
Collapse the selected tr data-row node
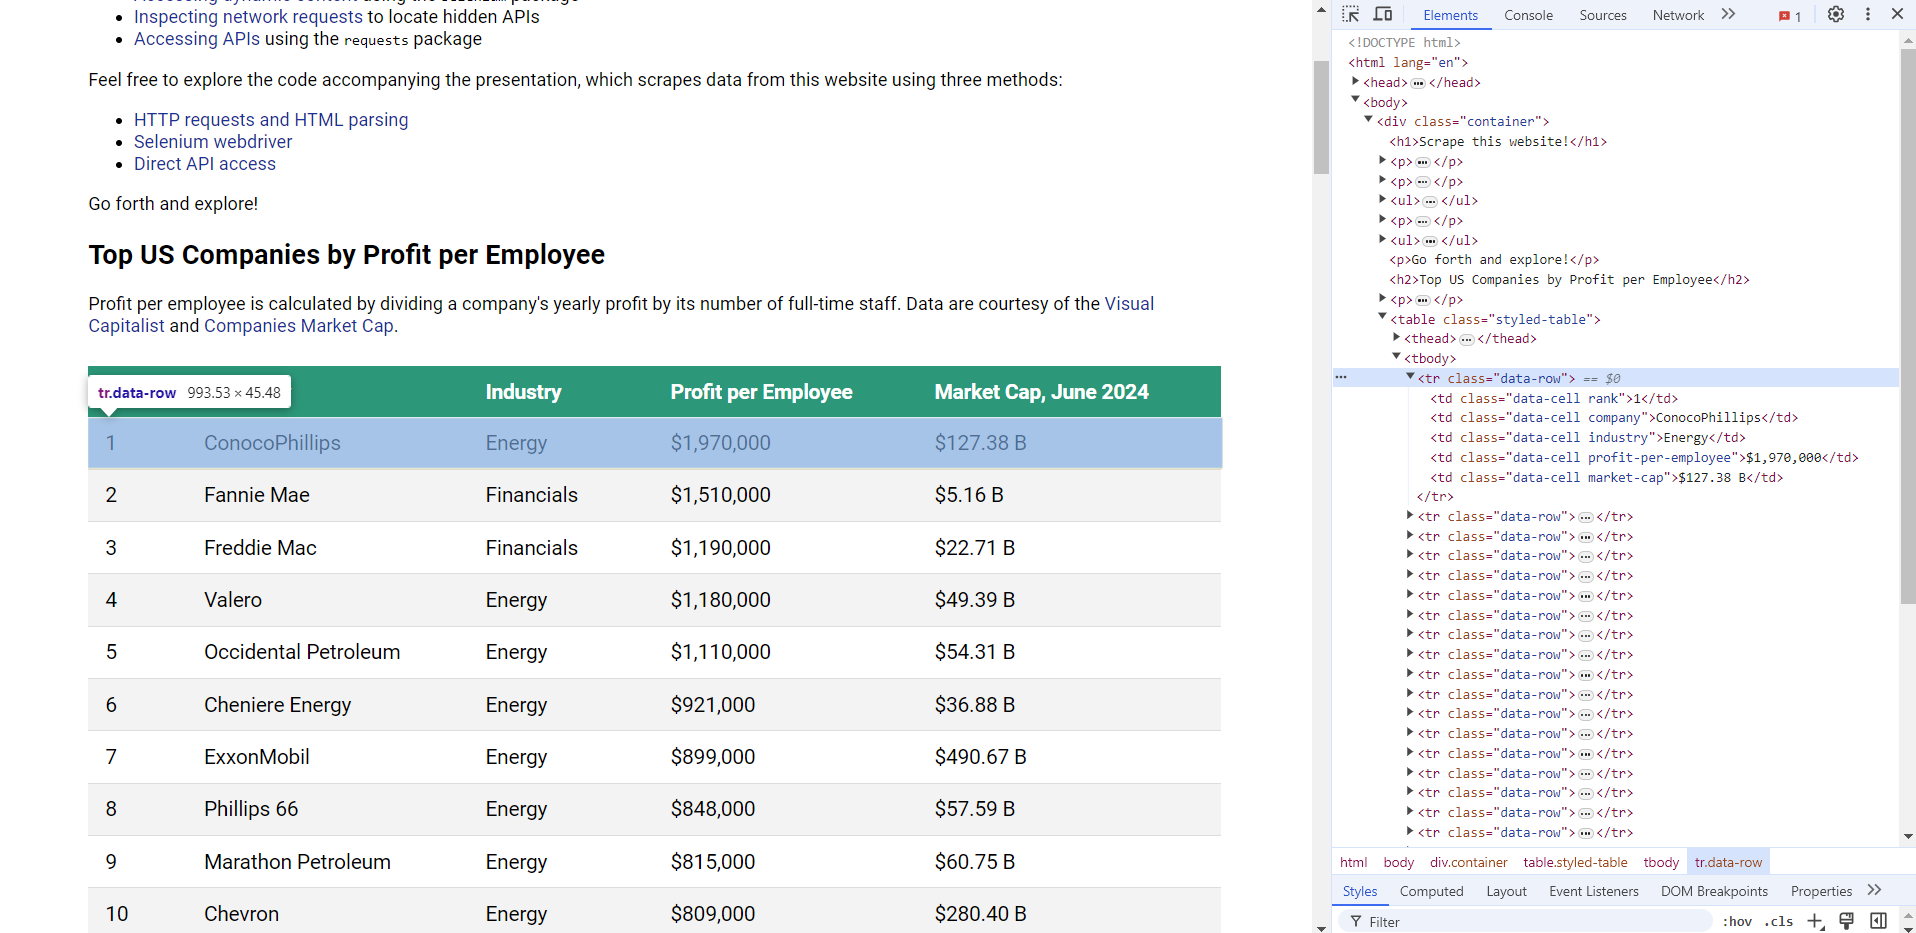pos(1410,377)
